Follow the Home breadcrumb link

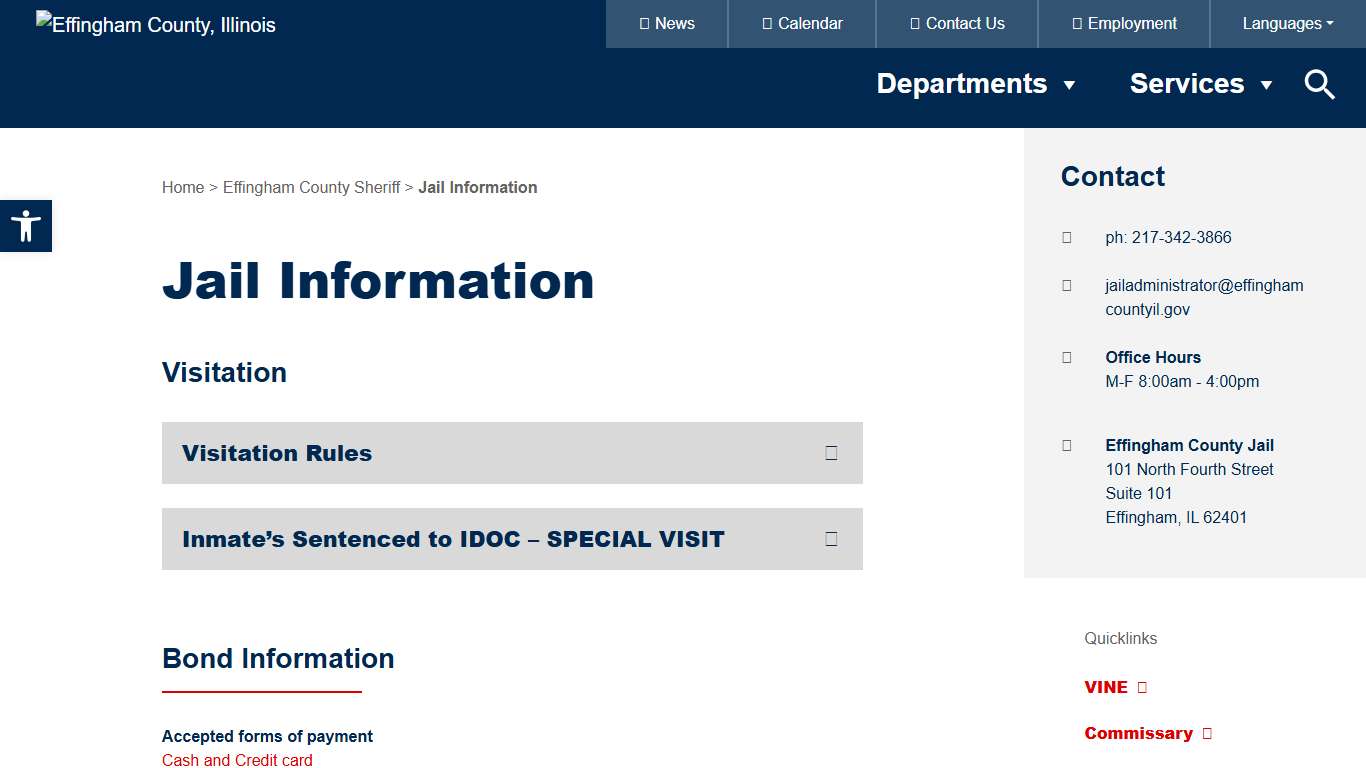pyautogui.click(x=183, y=187)
